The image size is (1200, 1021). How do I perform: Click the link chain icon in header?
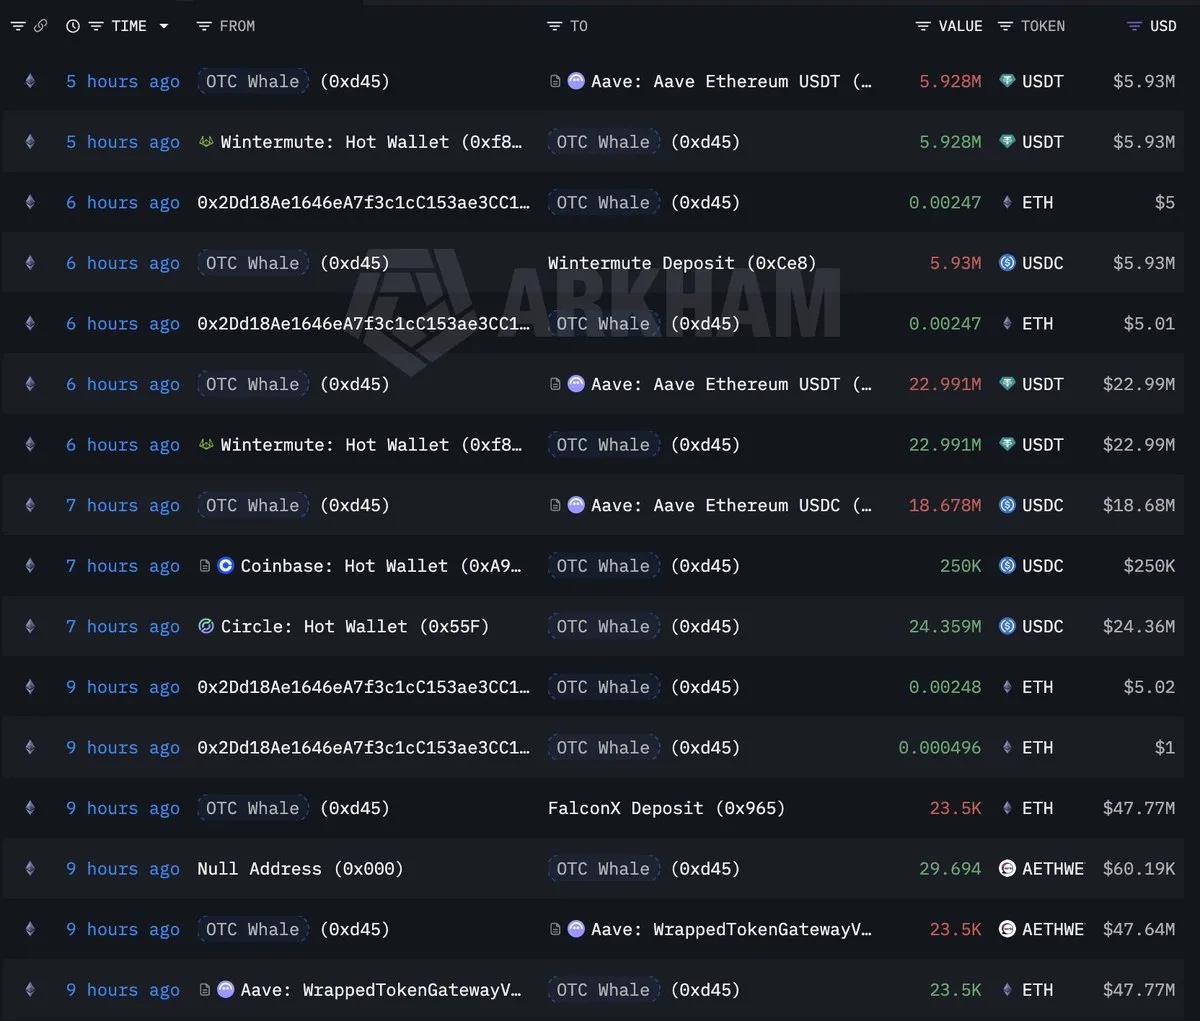click(41, 26)
